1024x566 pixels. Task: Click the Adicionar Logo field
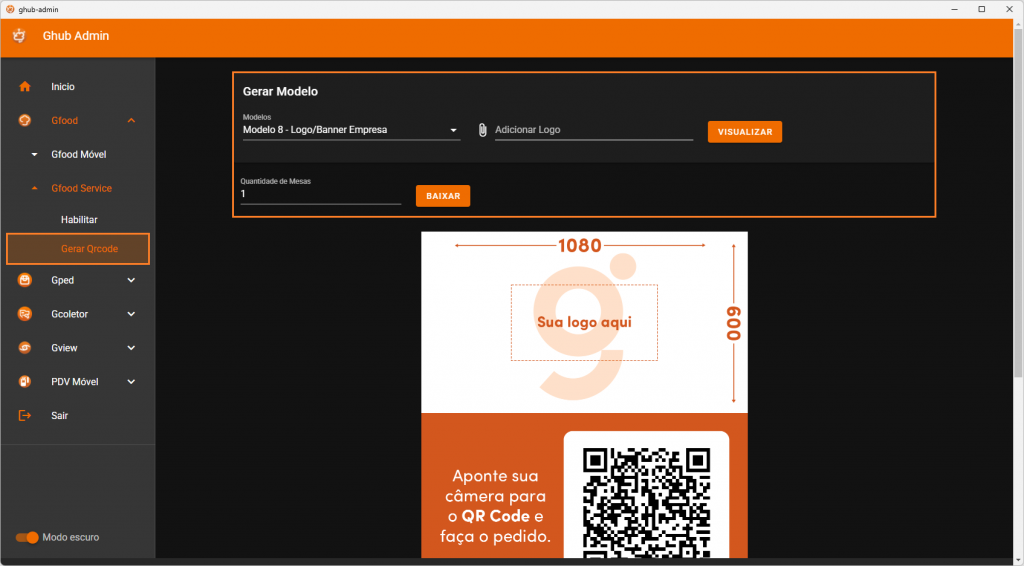594,130
